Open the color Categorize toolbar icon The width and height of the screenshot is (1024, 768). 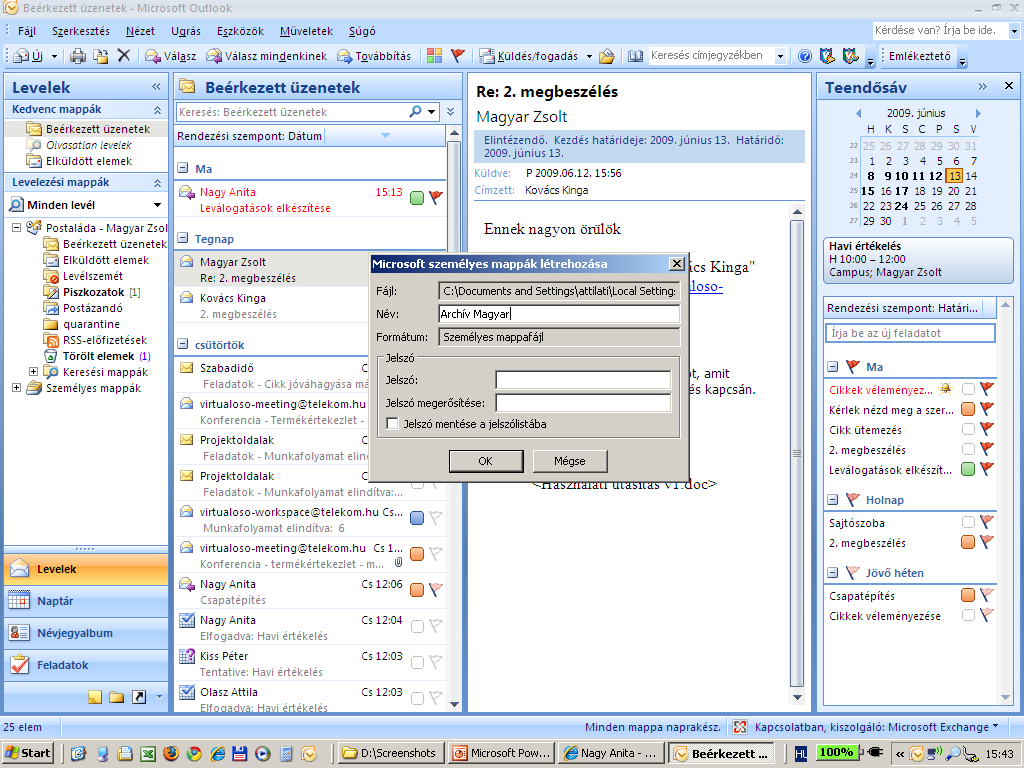[x=434, y=56]
